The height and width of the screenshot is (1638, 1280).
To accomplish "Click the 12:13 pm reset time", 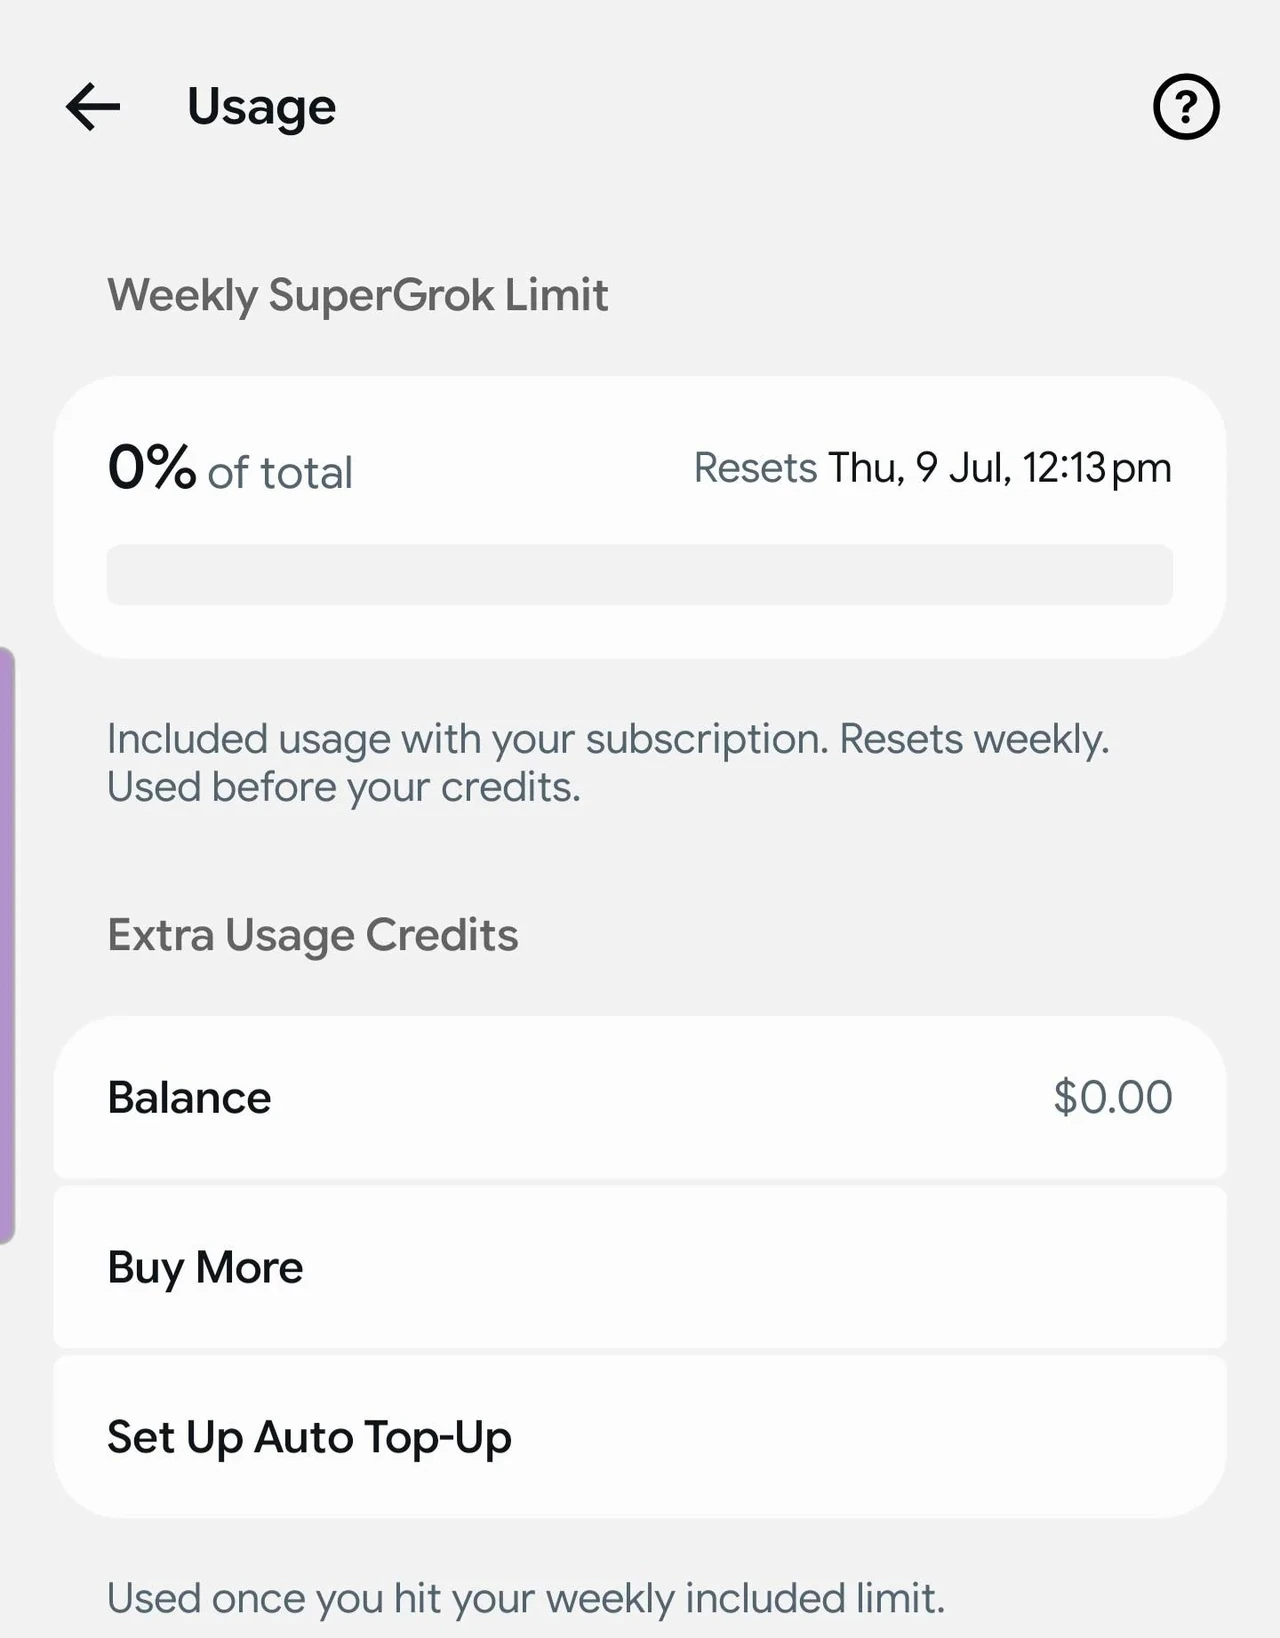I will 1097,468.
